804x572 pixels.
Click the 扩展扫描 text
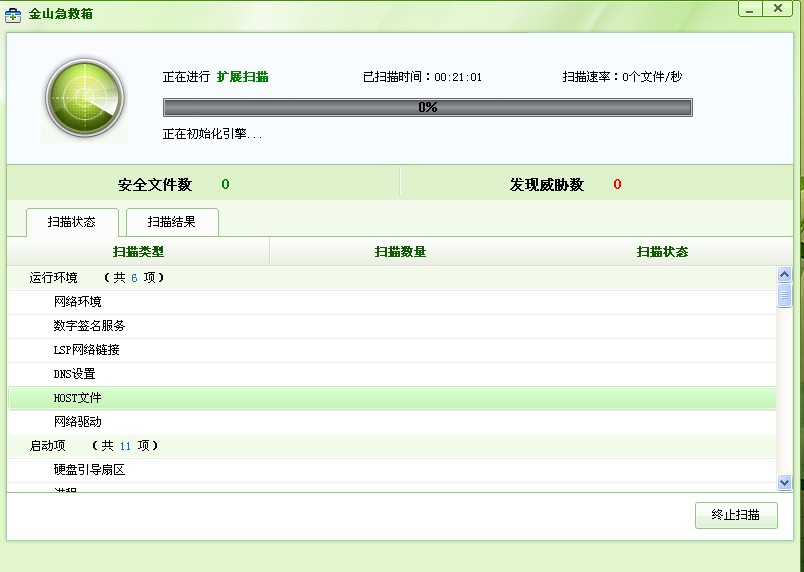[x=243, y=77]
